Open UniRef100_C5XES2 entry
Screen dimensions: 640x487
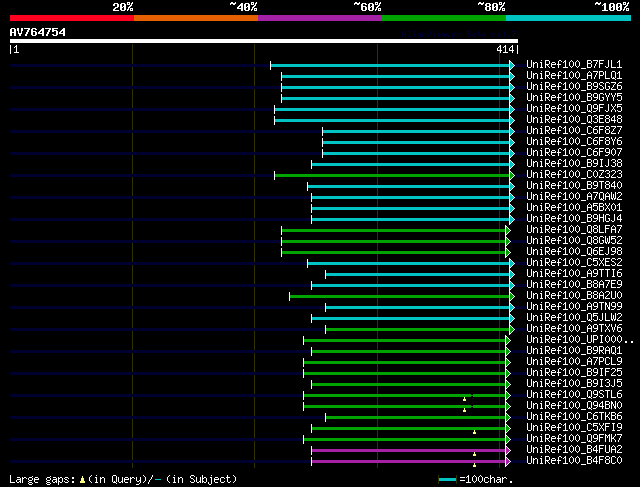(x=574, y=263)
